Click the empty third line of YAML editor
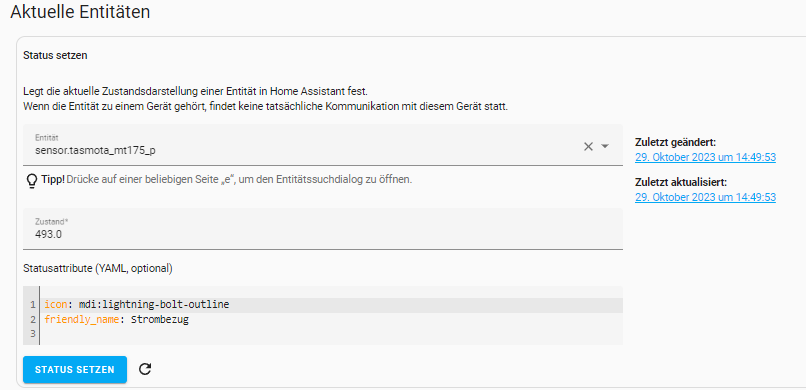 (x=333, y=335)
